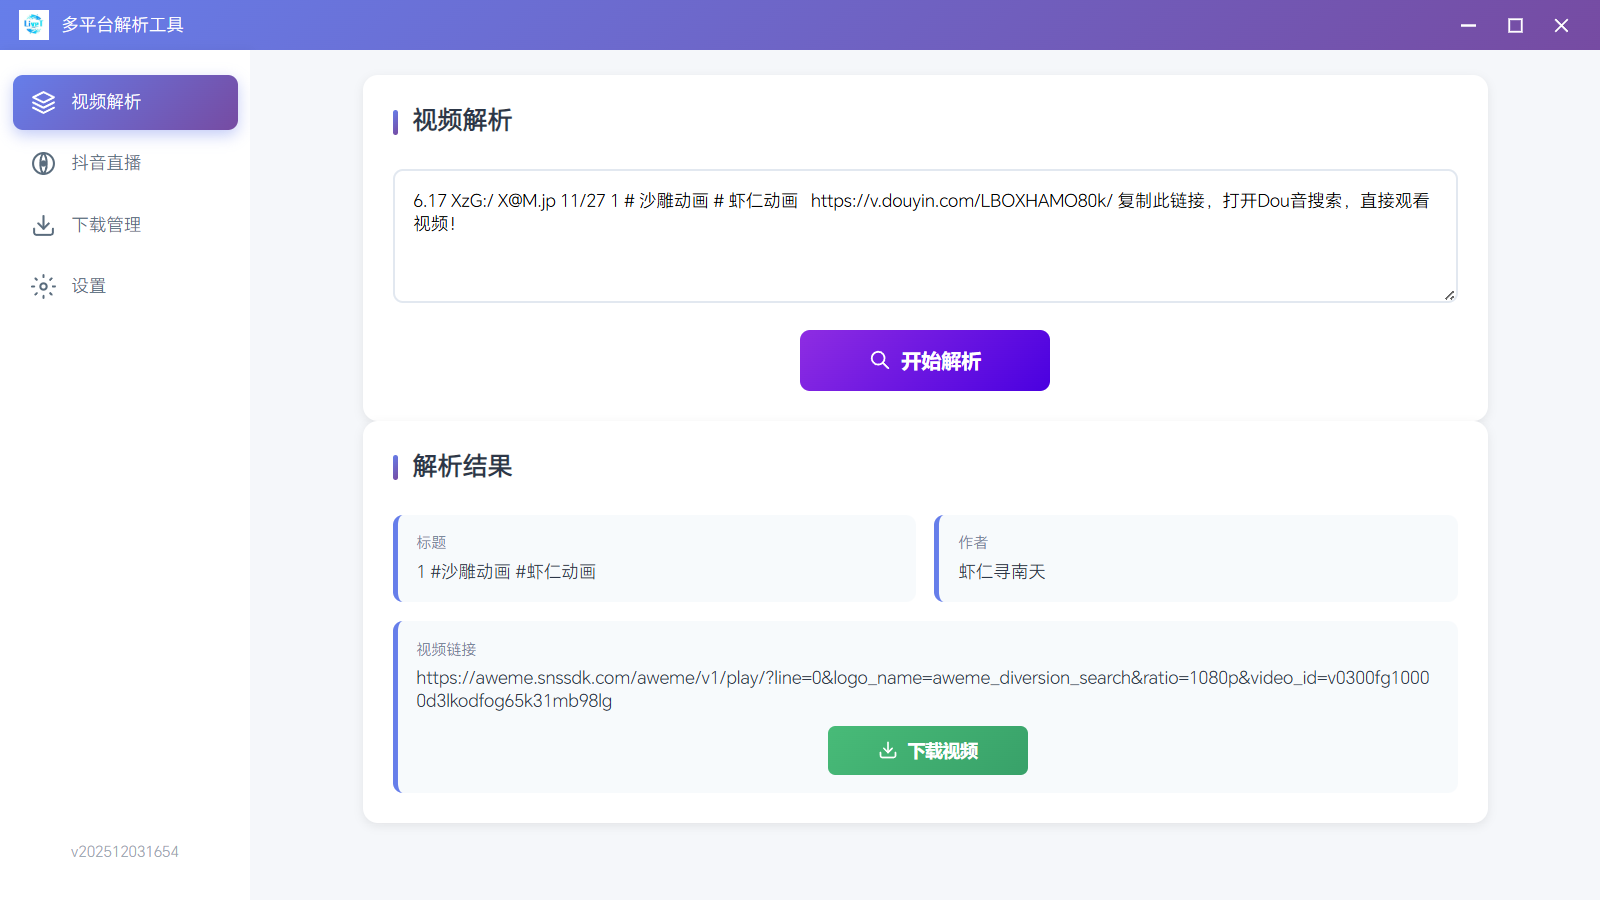The image size is (1600, 900).
Task: Open the 下载管理 section from the sidebar
Action: [x=107, y=225]
